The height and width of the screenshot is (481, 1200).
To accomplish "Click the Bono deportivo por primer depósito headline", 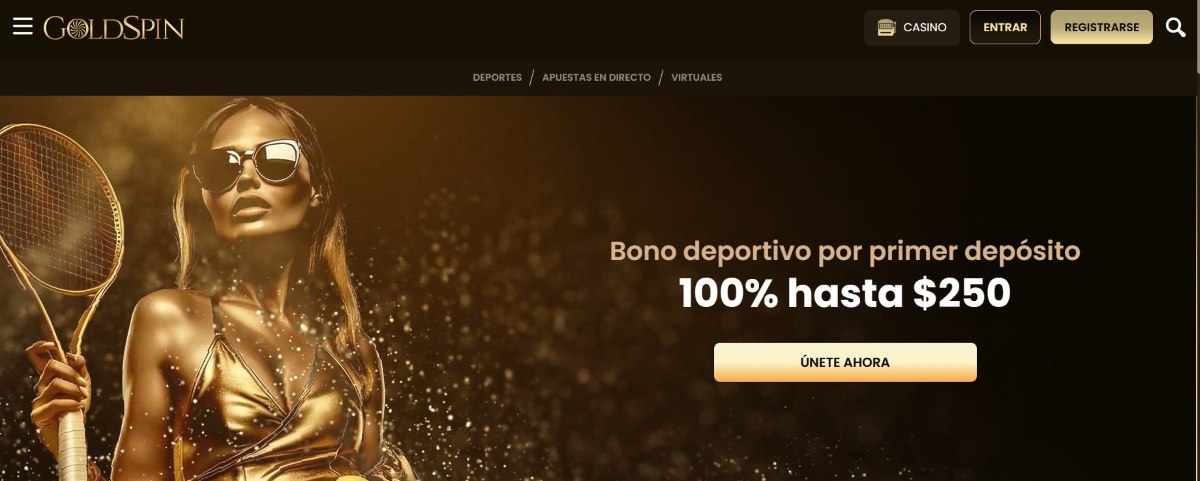I will [845, 251].
